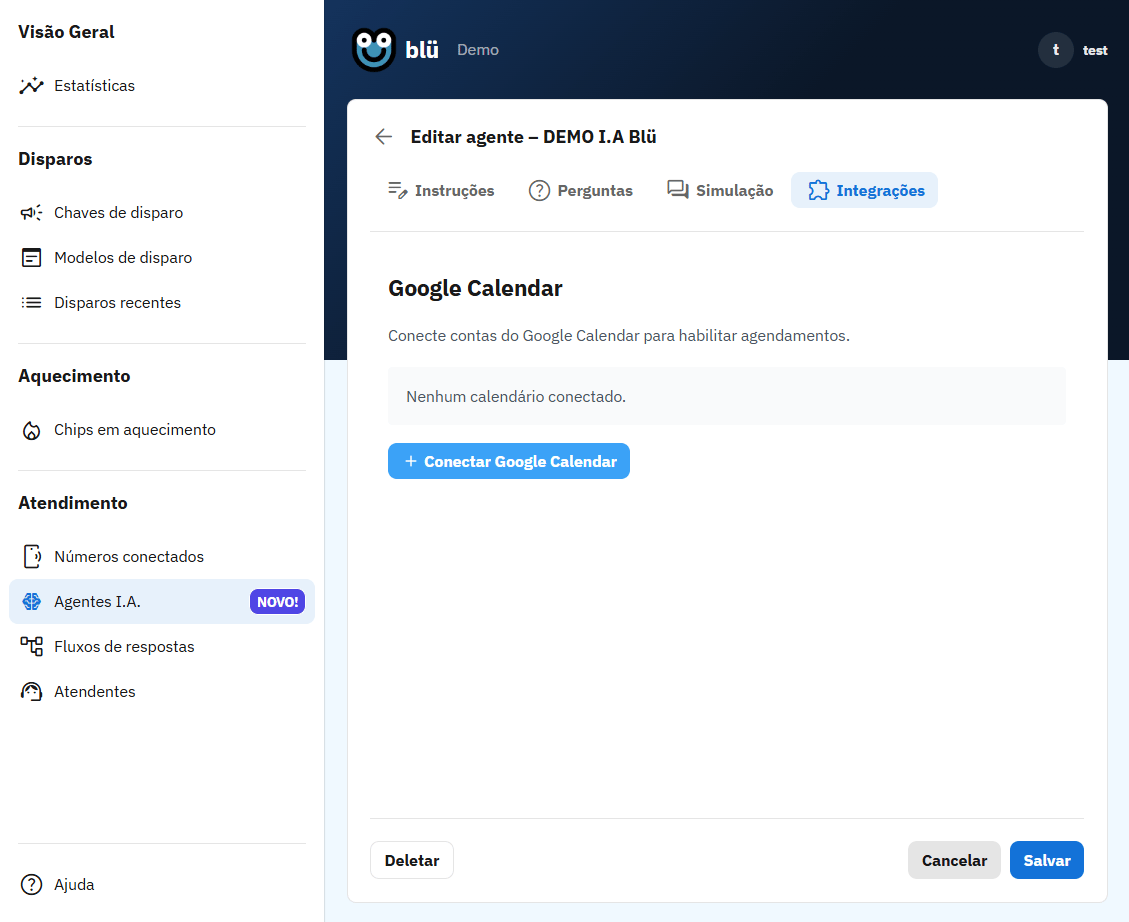Click the Deletar button
This screenshot has width=1129, height=922.
(412, 860)
